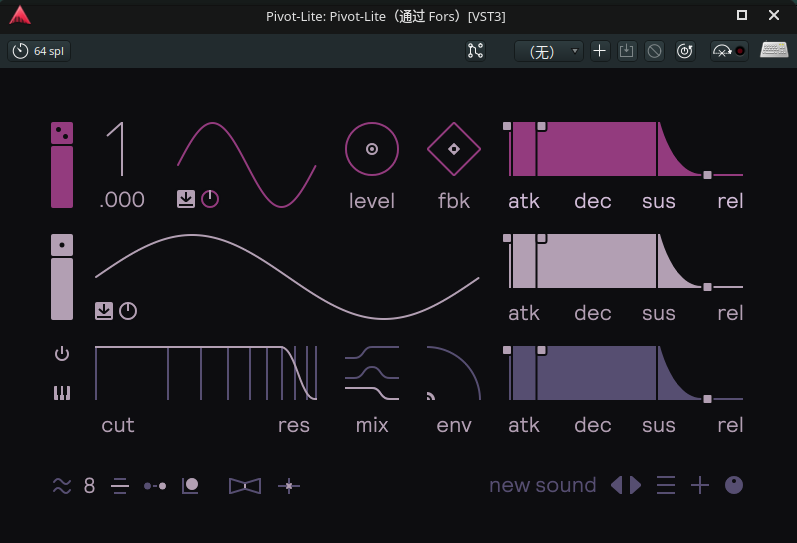Click the host bypass circle-slash icon

click(654, 51)
